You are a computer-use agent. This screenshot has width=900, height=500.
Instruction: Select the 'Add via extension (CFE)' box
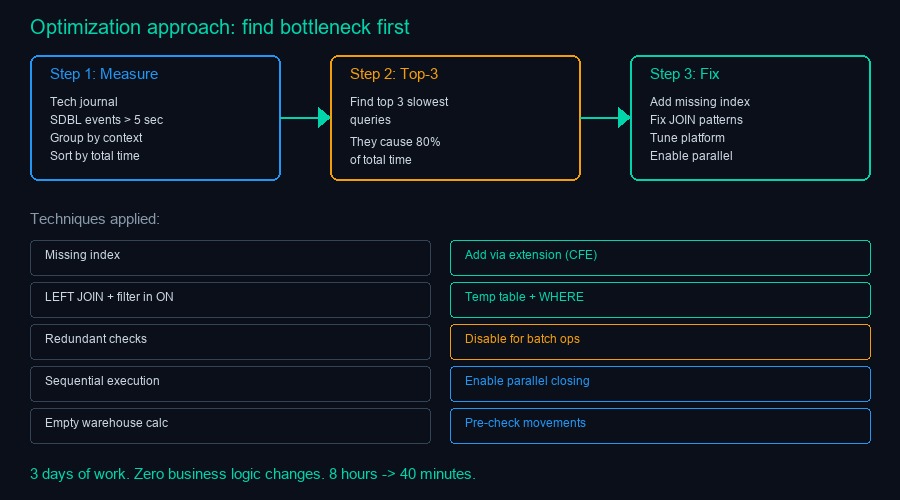(x=660, y=257)
